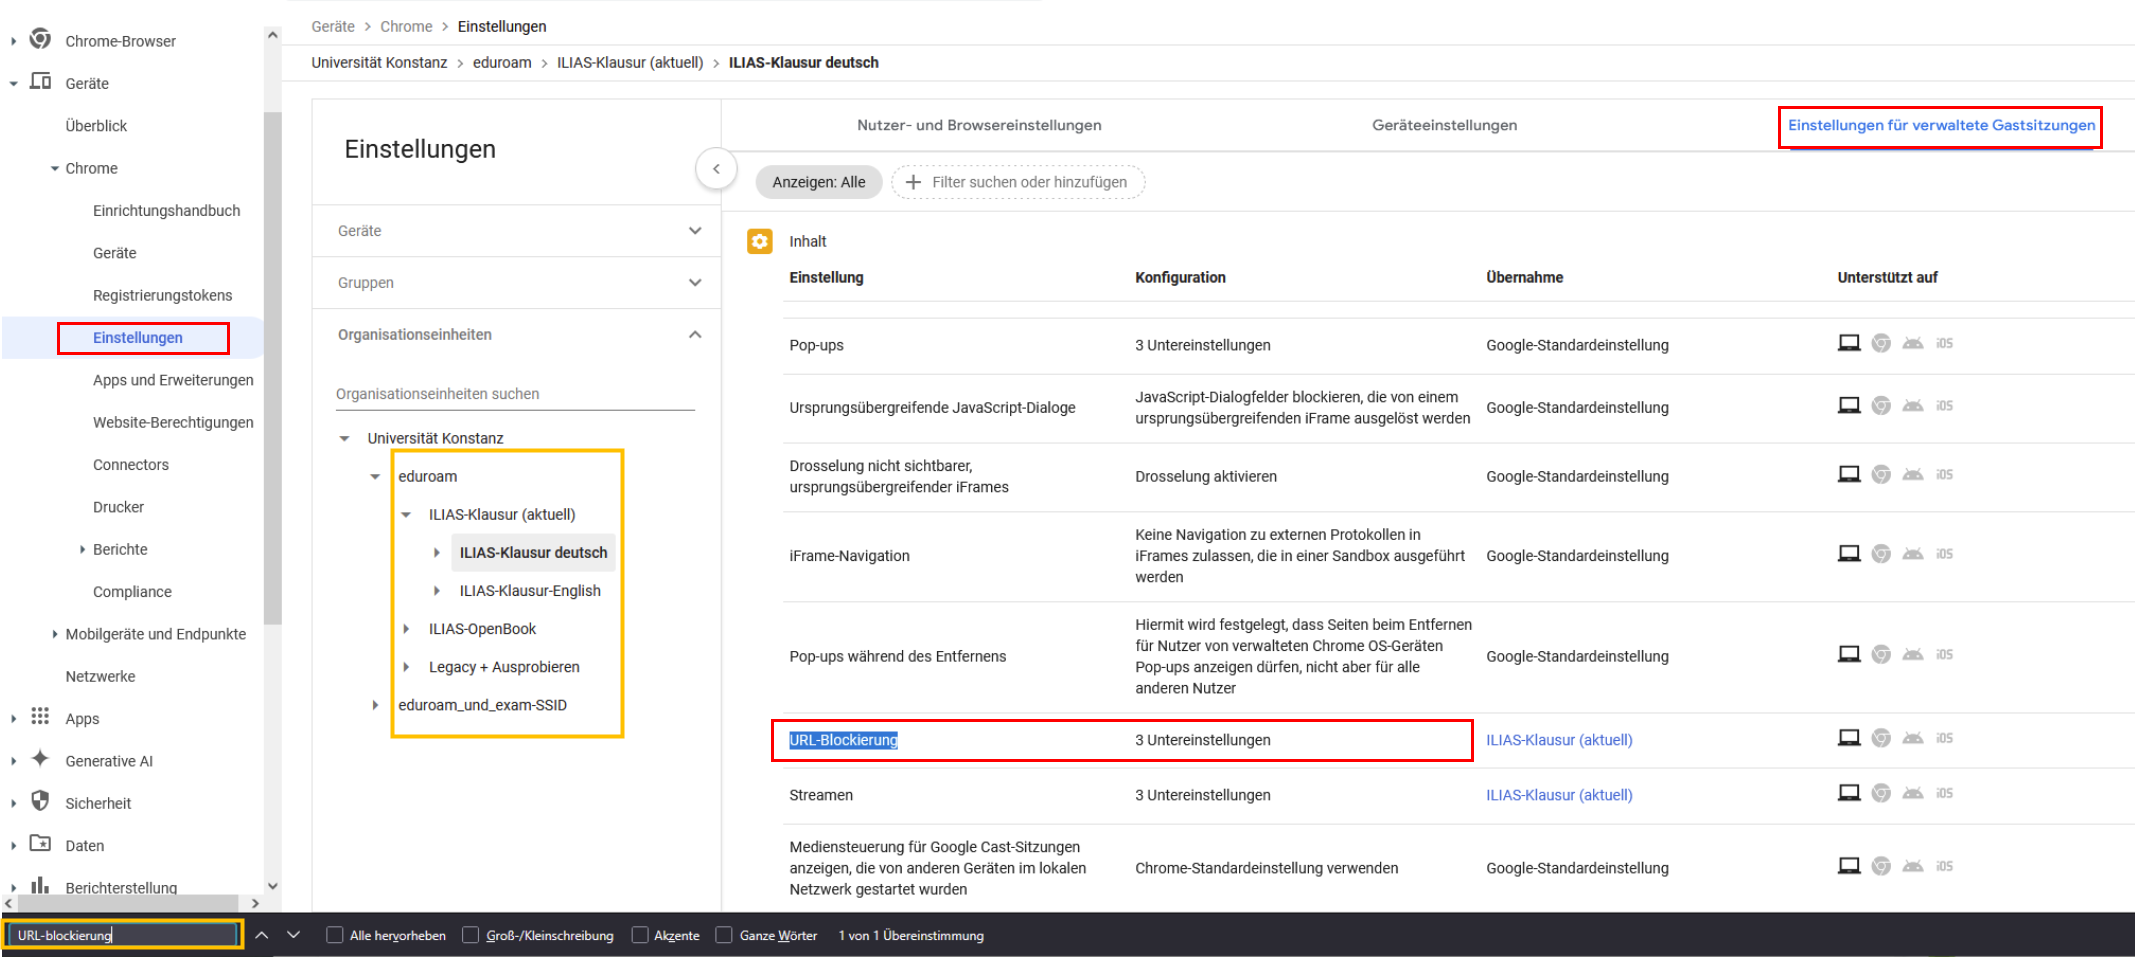Click the Generative AI sparkle icon
2135x958 pixels.
click(x=40, y=759)
